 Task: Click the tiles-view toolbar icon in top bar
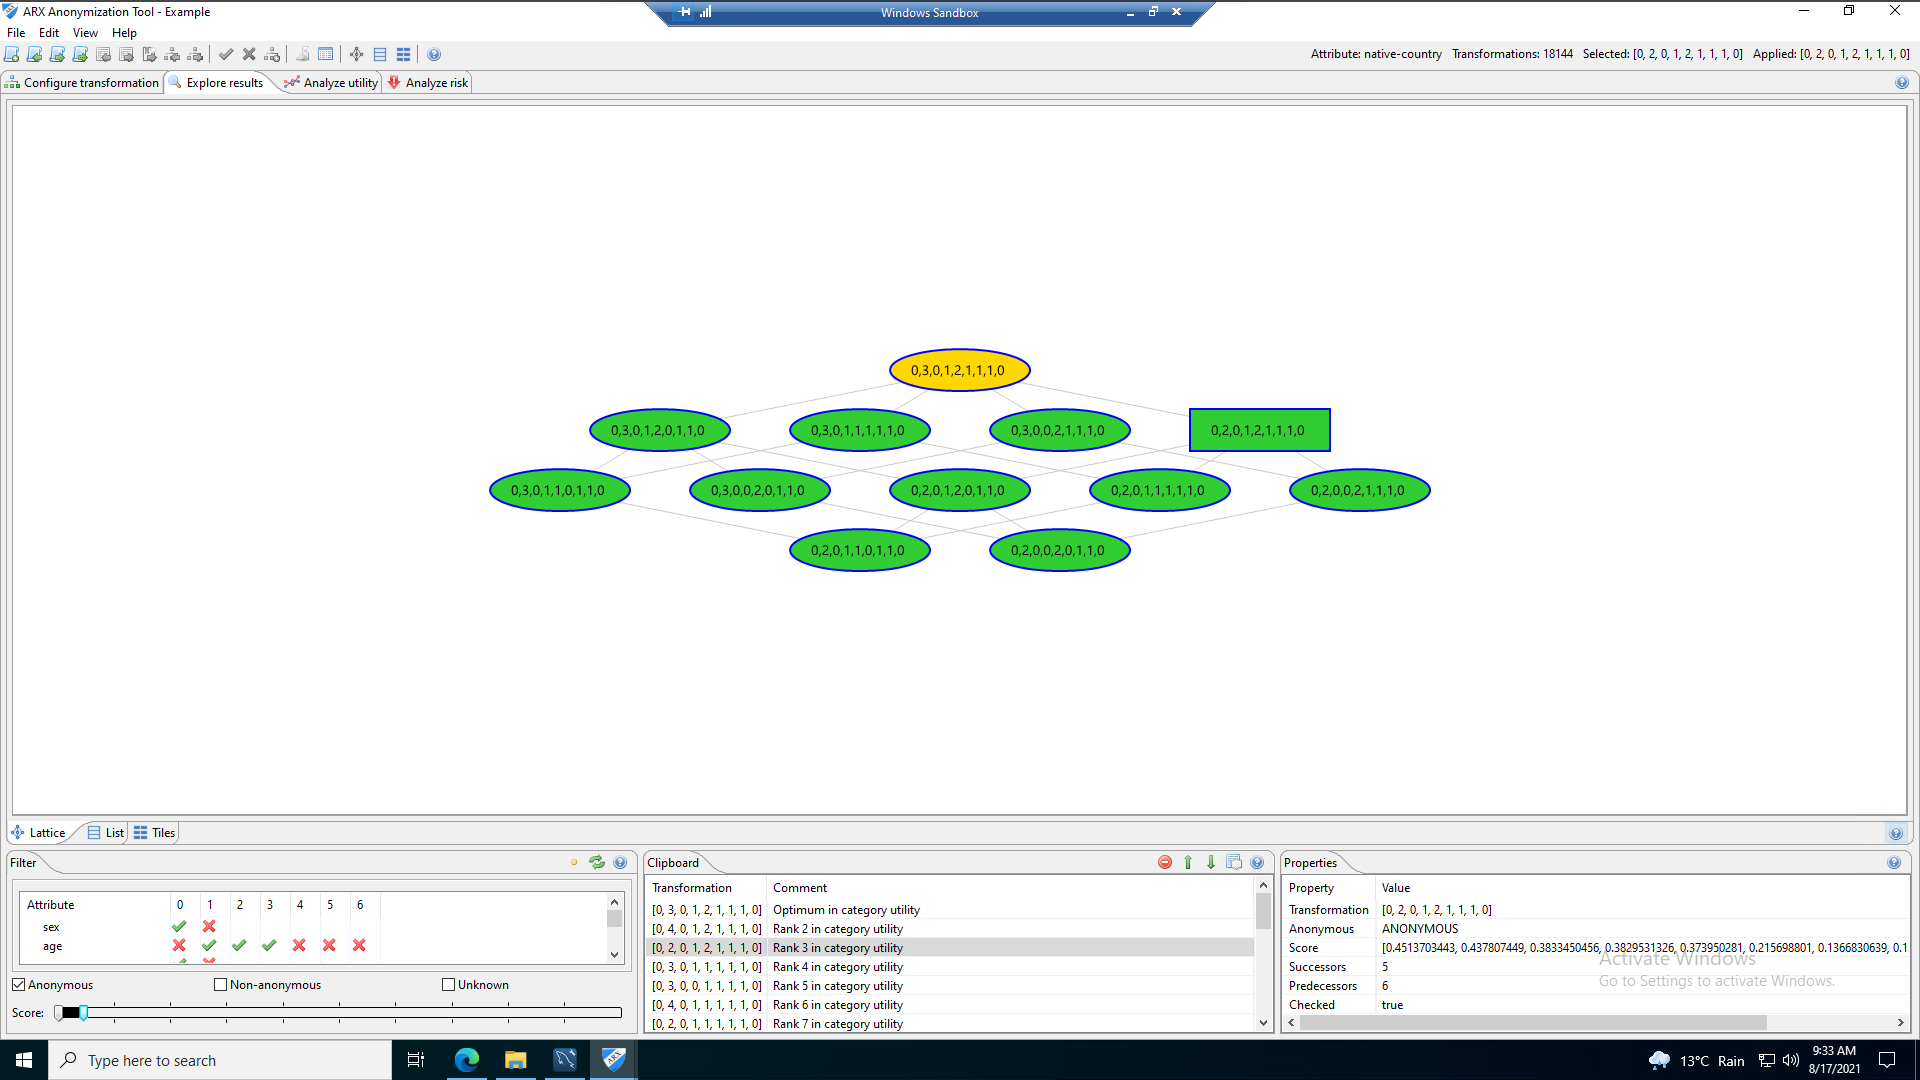point(403,55)
